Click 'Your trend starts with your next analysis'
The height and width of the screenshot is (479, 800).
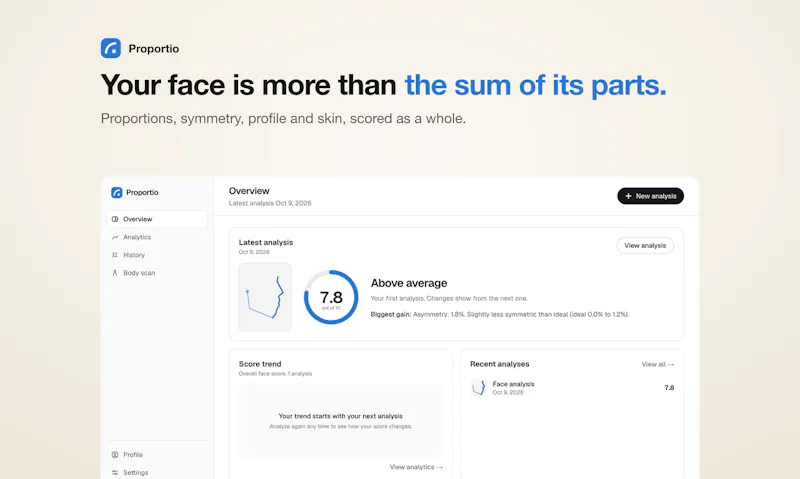[340, 416]
